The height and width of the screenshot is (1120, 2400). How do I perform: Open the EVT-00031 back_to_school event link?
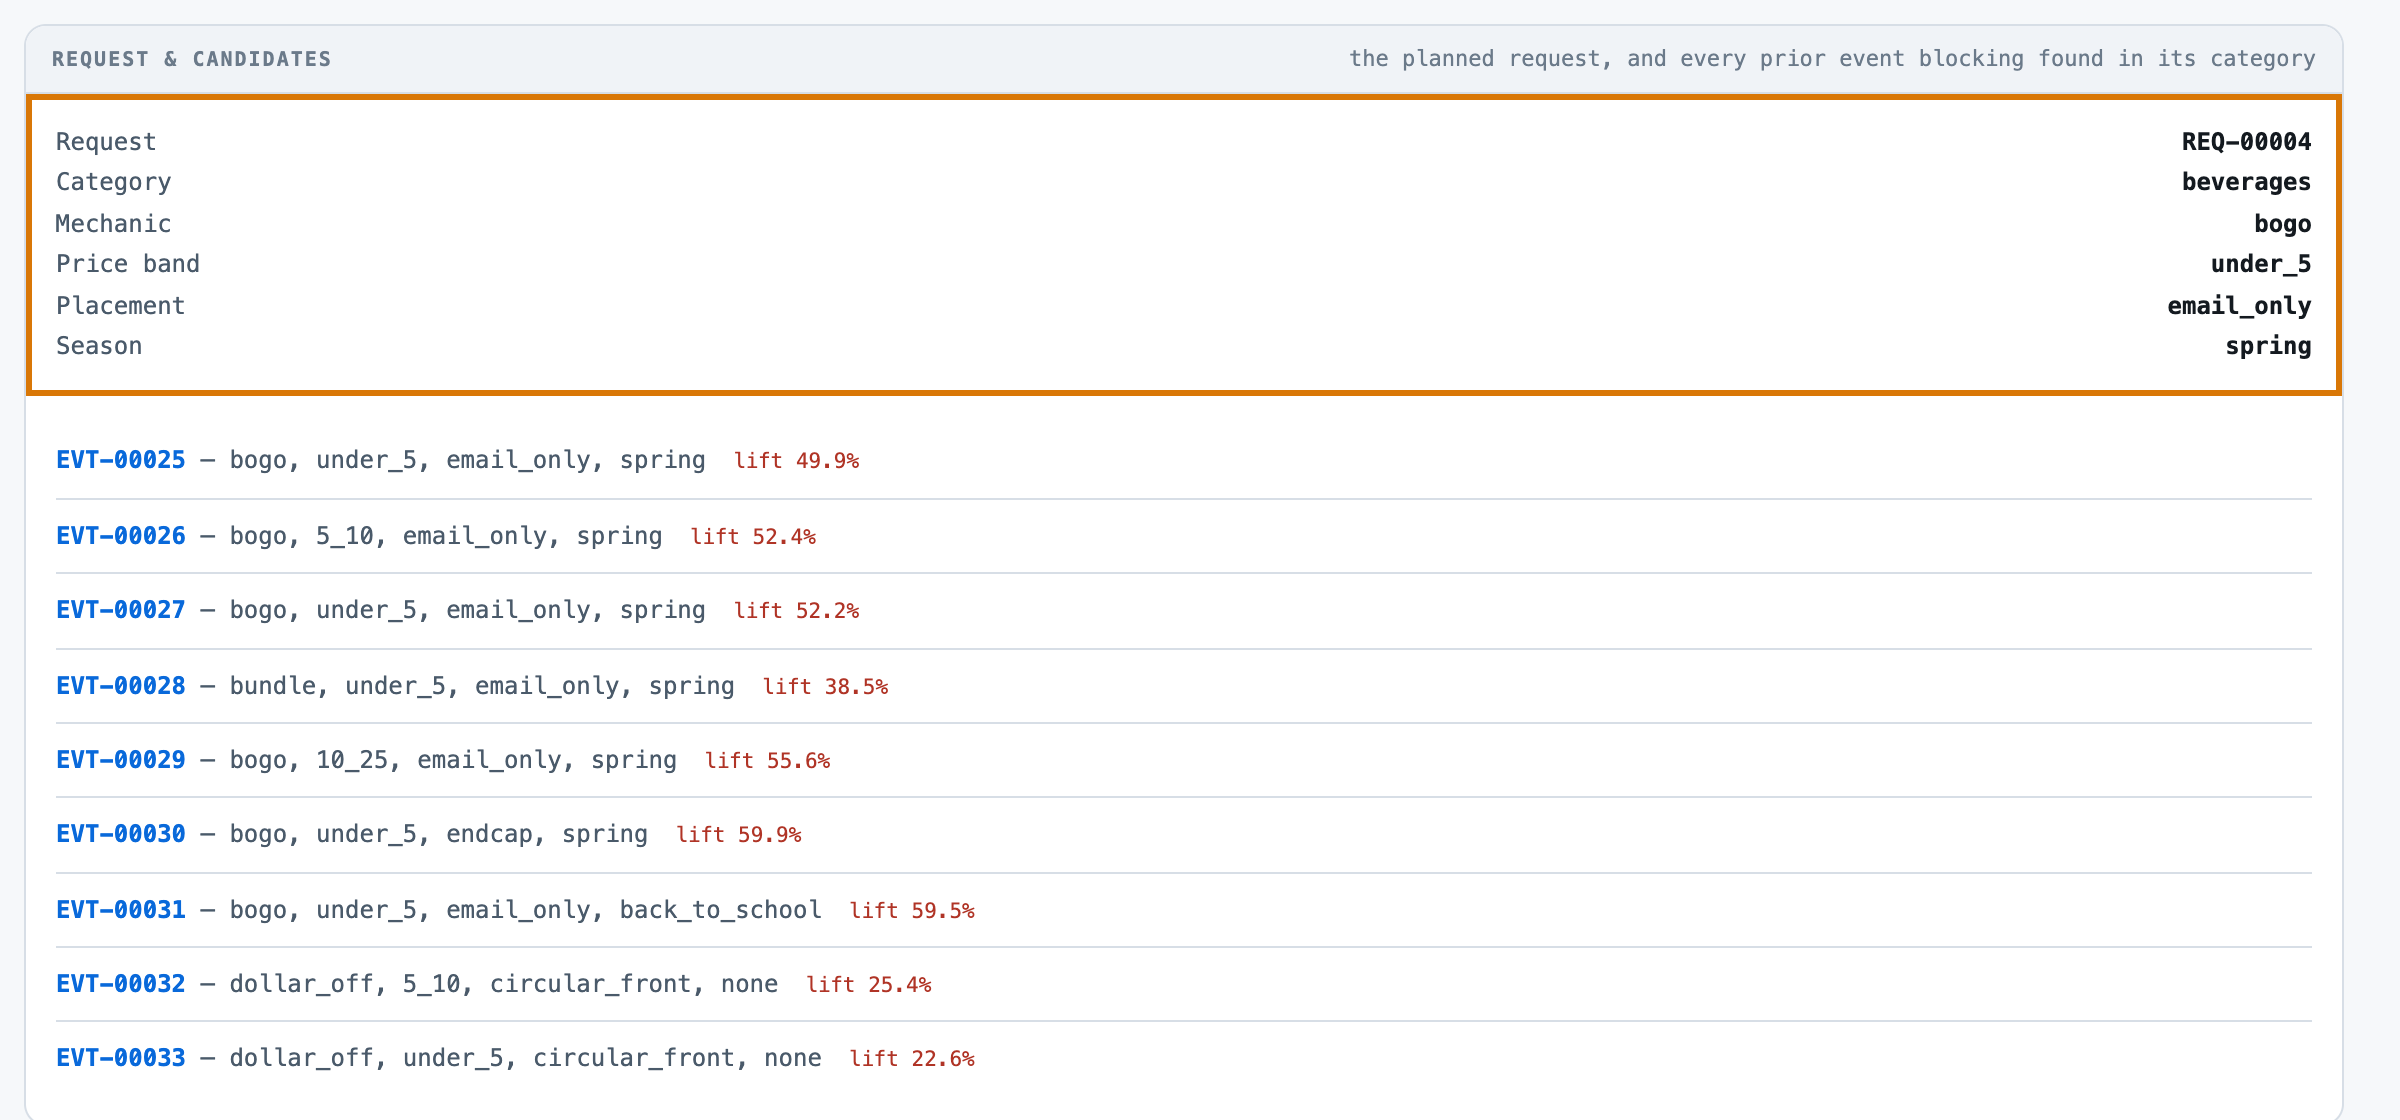coord(121,910)
